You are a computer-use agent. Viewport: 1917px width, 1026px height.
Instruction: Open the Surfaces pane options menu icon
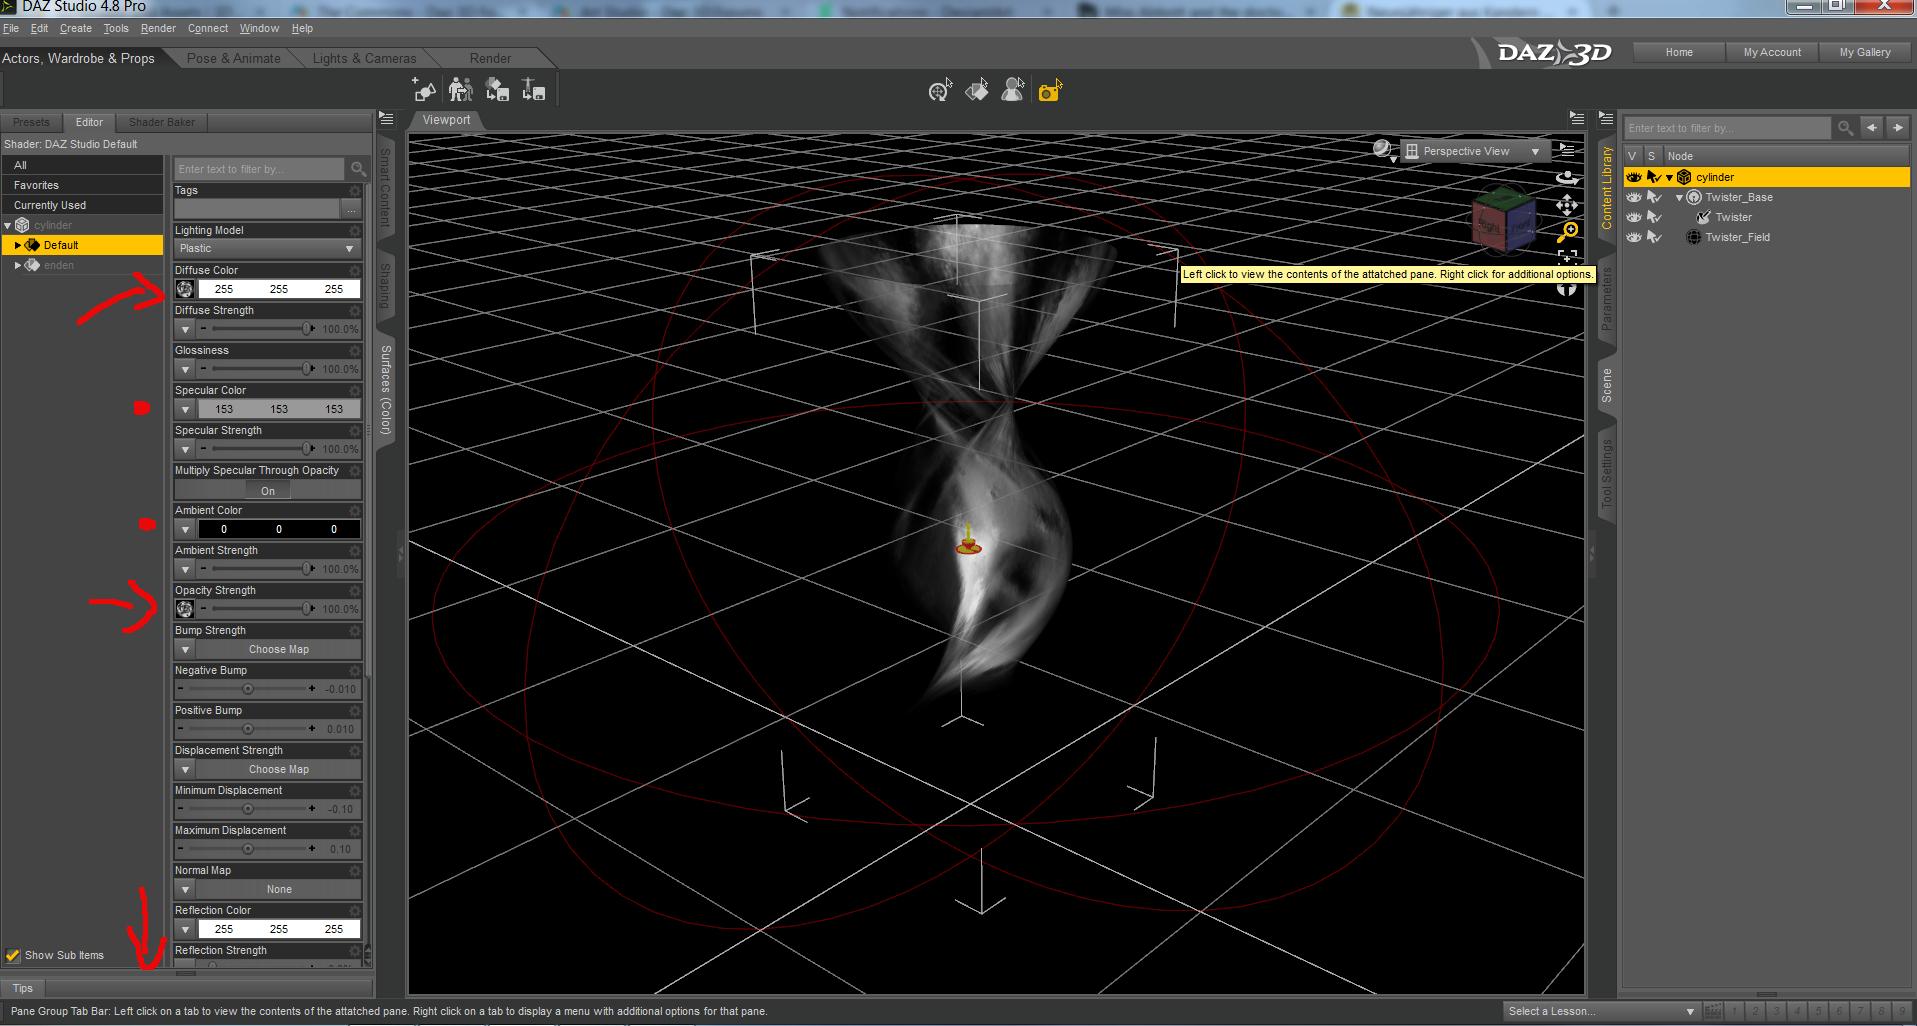[x=386, y=118]
